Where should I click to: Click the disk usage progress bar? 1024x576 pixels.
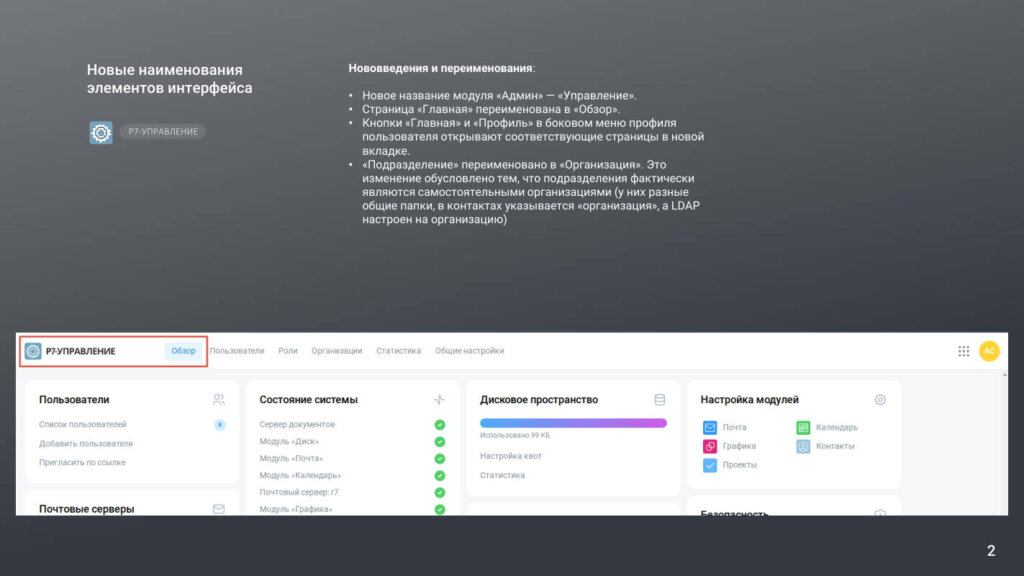tap(573, 423)
